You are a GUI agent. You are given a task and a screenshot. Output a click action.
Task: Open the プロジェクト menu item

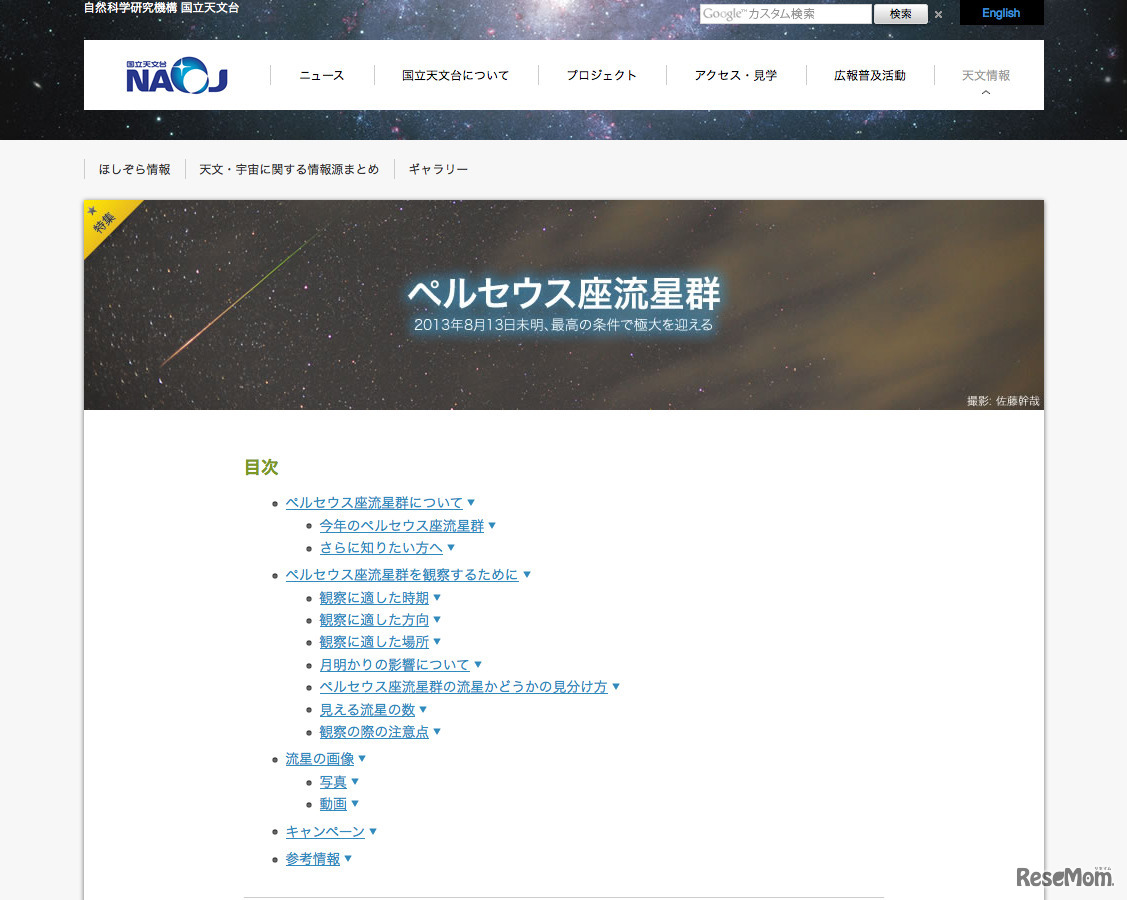(x=602, y=74)
